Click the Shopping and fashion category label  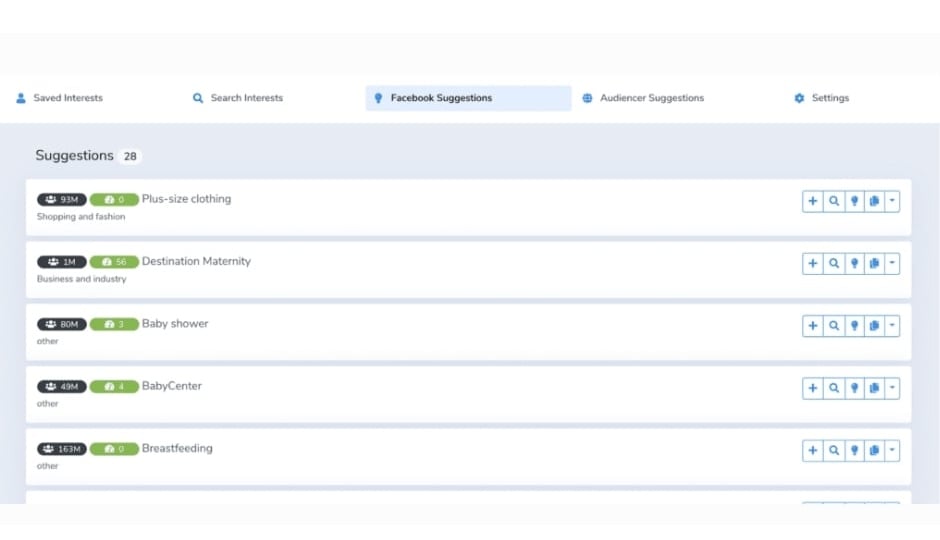pyautogui.click(x=81, y=217)
